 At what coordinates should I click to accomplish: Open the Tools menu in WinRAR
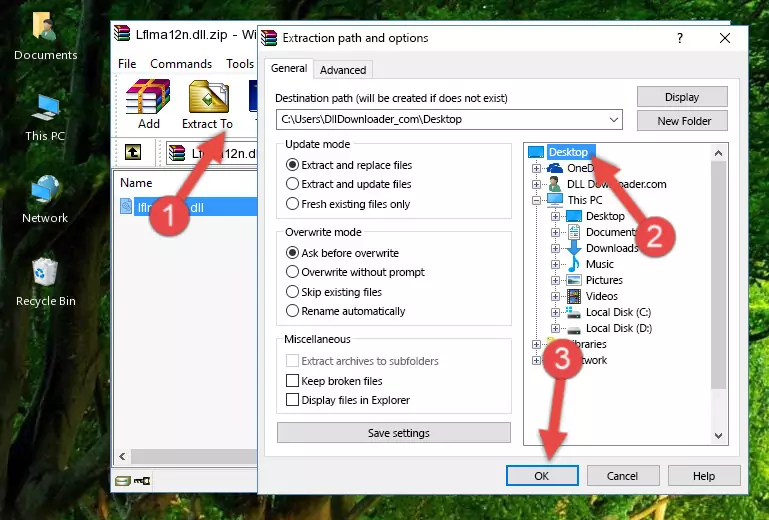[240, 64]
